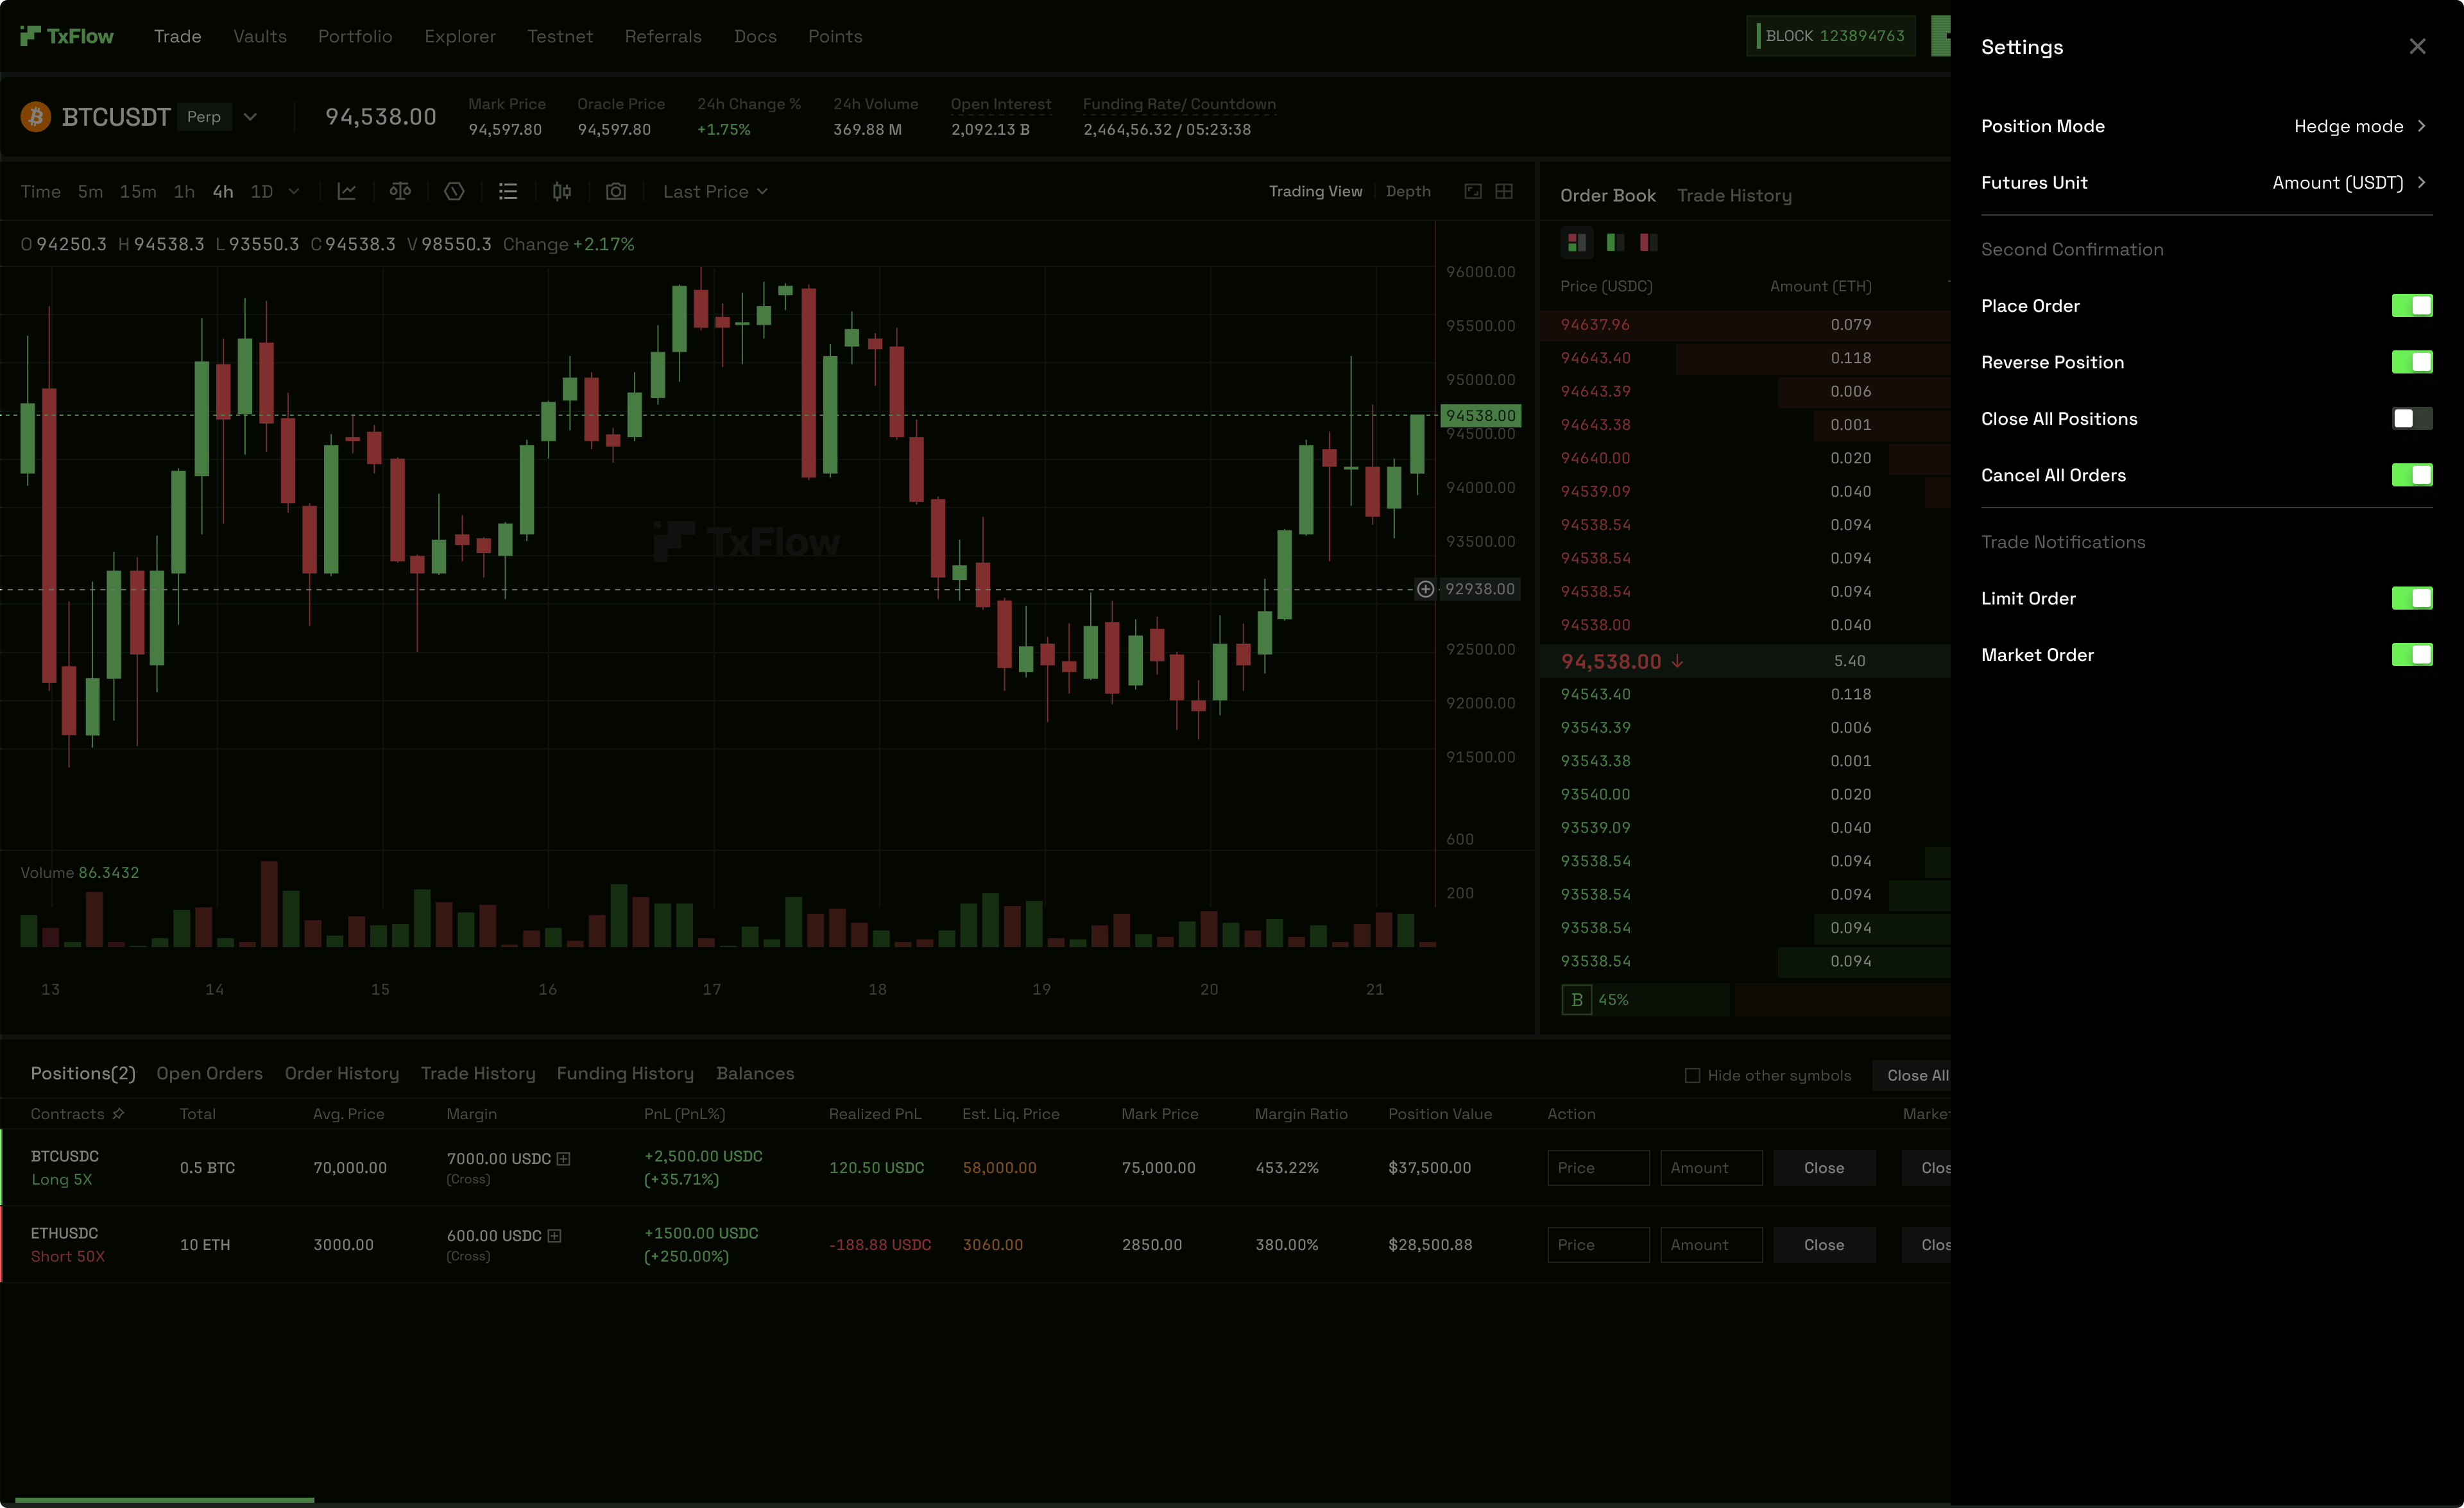Select the candlestick settings icon
Screen dimensions: 2464x1508
tap(561, 191)
